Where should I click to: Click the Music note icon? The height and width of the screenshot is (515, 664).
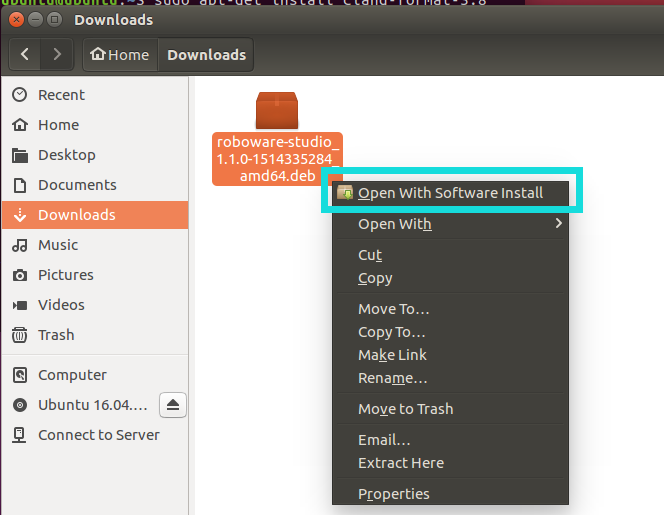[x=19, y=245]
